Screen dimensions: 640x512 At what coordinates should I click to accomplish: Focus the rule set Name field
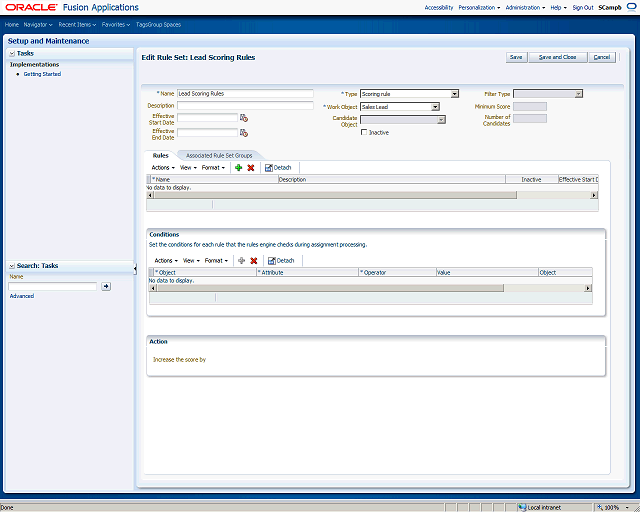point(245,93)
